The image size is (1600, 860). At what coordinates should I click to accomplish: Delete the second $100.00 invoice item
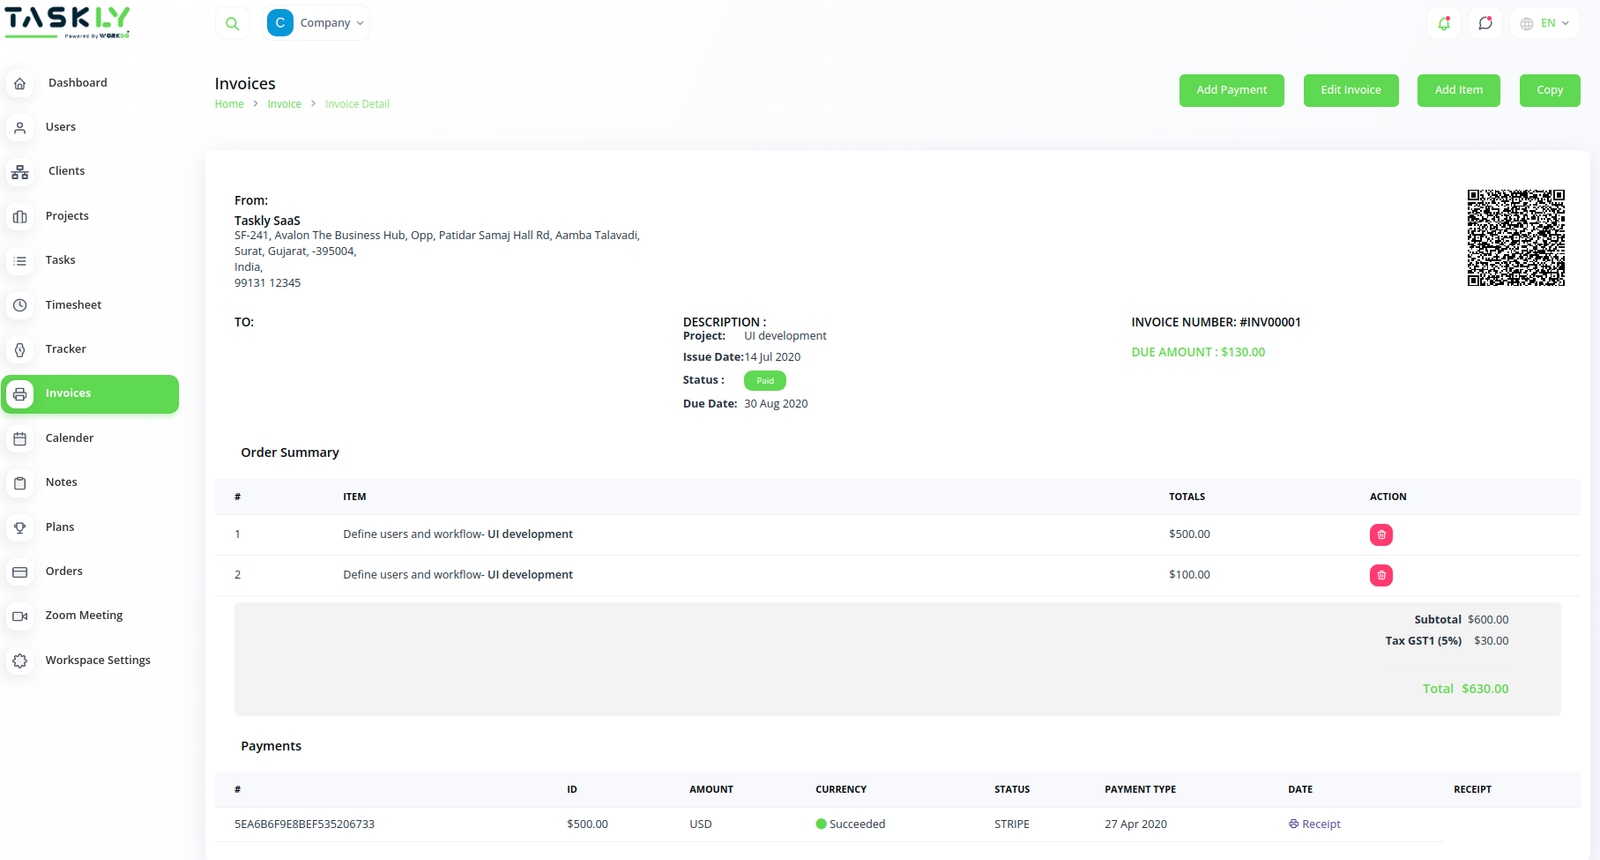[1381, 575]
